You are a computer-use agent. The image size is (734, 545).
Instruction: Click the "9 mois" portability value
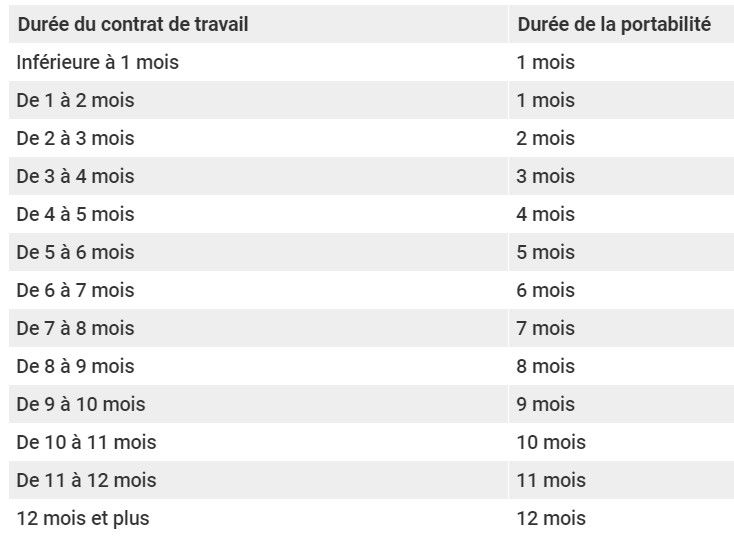(546, 405)
